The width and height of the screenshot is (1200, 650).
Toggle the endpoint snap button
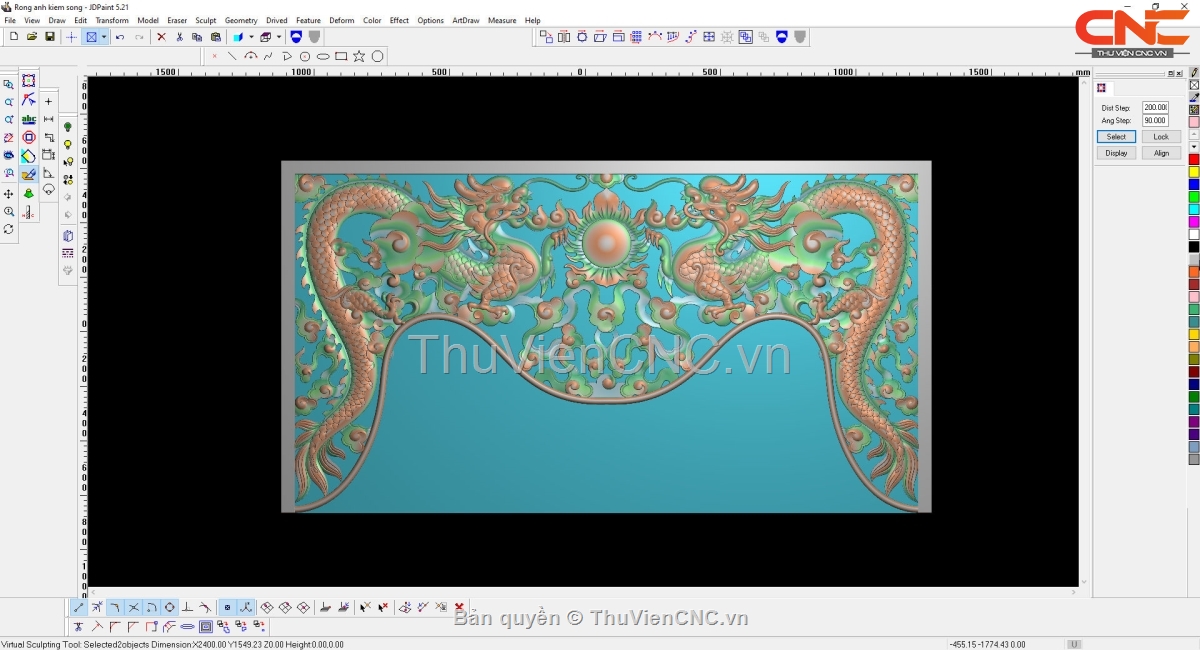click(79, 607)
